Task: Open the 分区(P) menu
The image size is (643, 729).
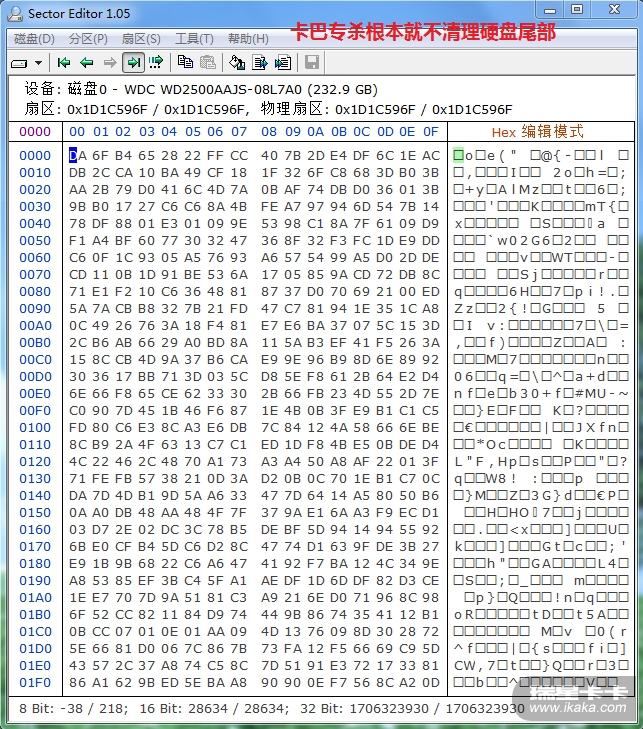Action: click(88, 39)
